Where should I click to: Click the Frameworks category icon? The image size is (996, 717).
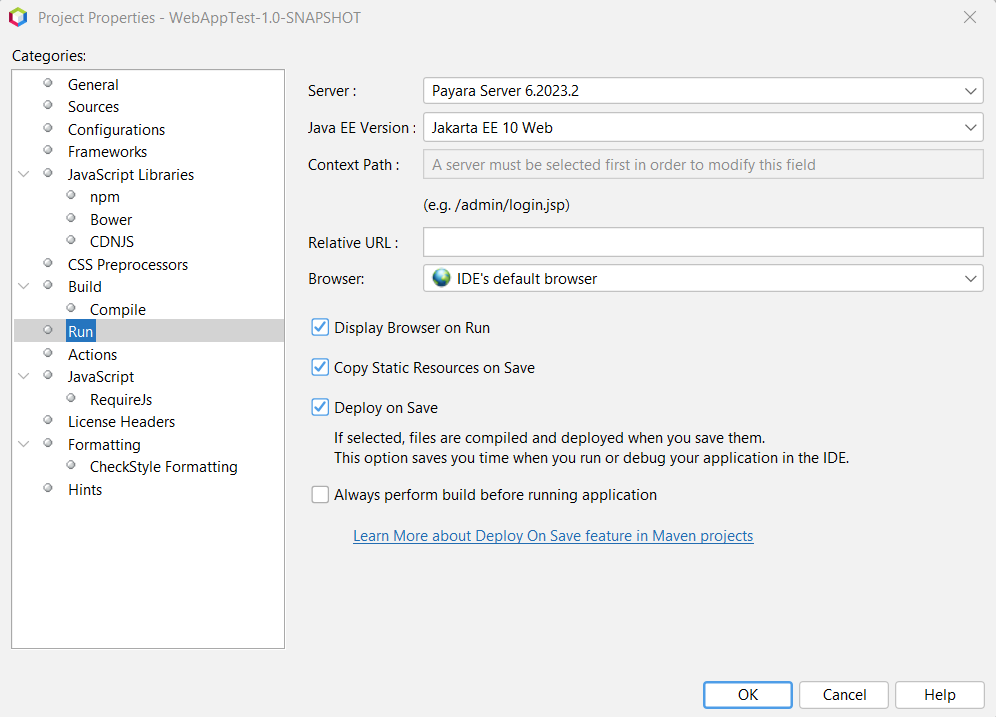[x=47, y=151]
